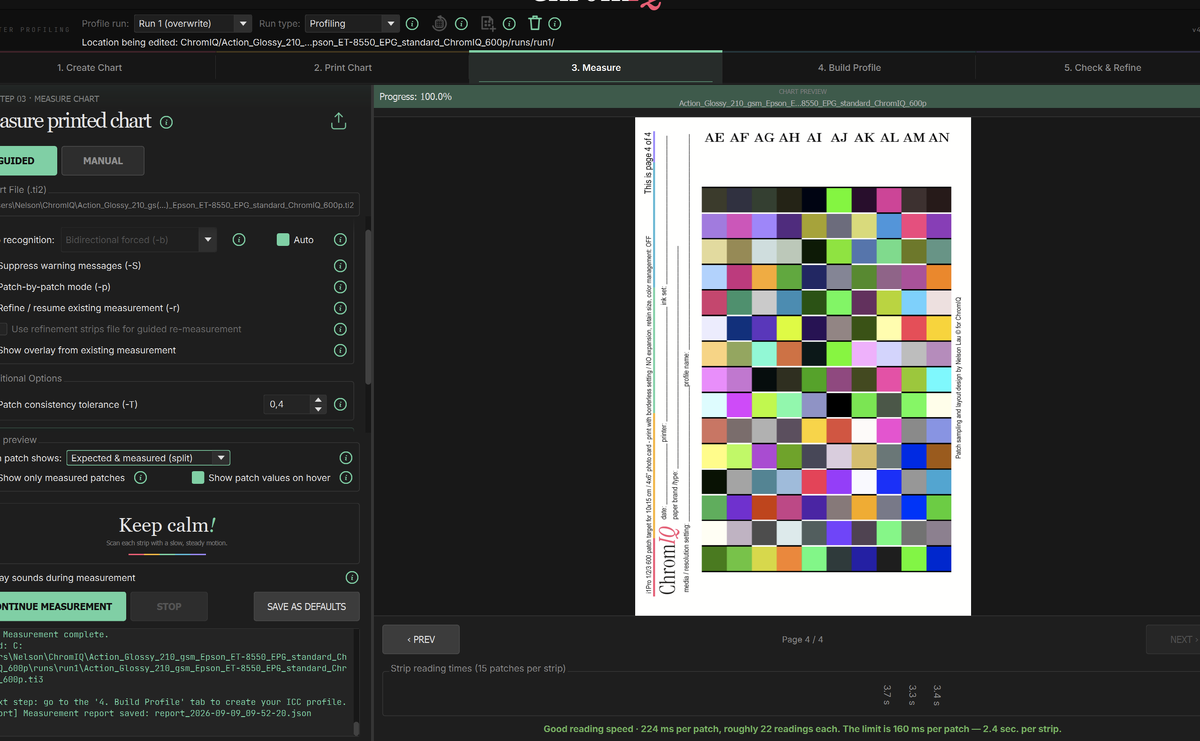The image size is (1200, 741).
Task: Toggle Suppress warning messages (-S) option
Action: point(68,266)
